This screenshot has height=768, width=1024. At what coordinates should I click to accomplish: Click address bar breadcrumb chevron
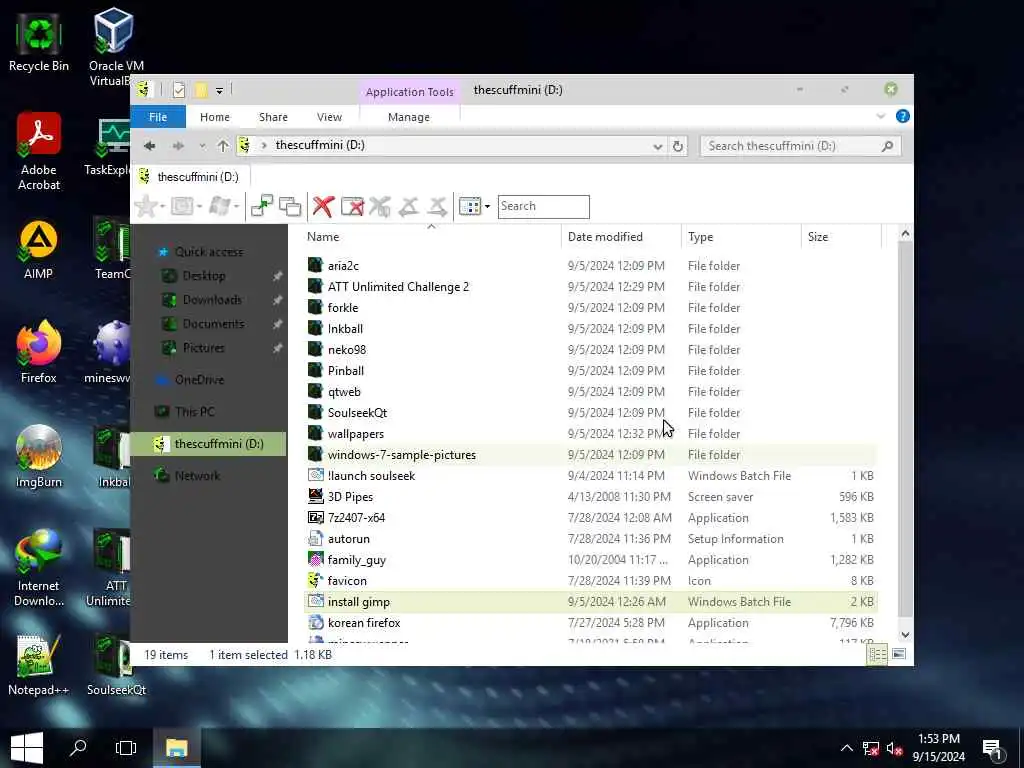264,145
